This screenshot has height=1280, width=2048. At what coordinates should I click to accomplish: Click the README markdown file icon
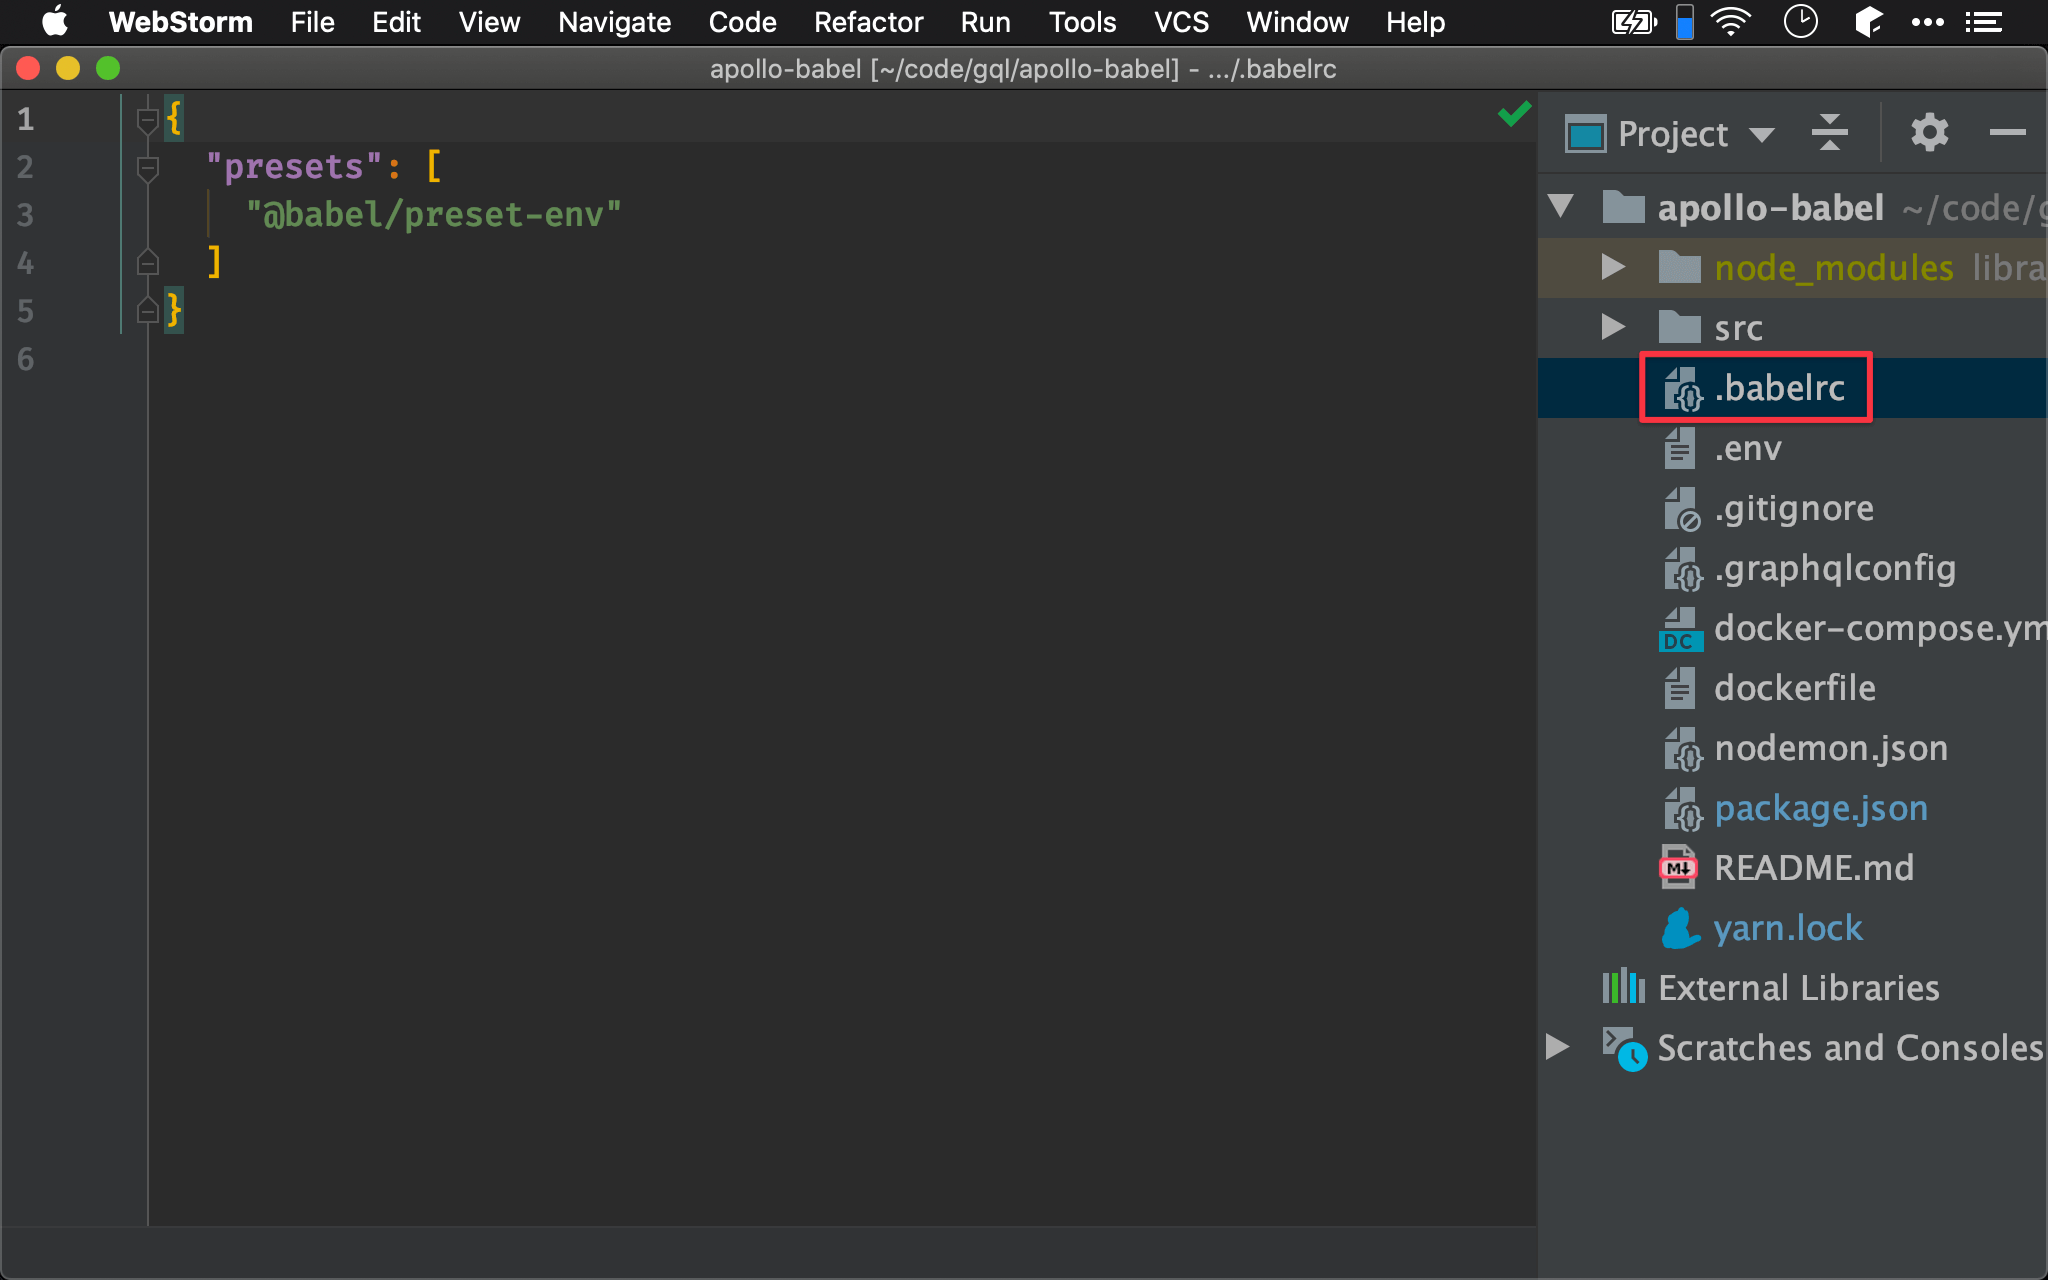[1679, 868]
